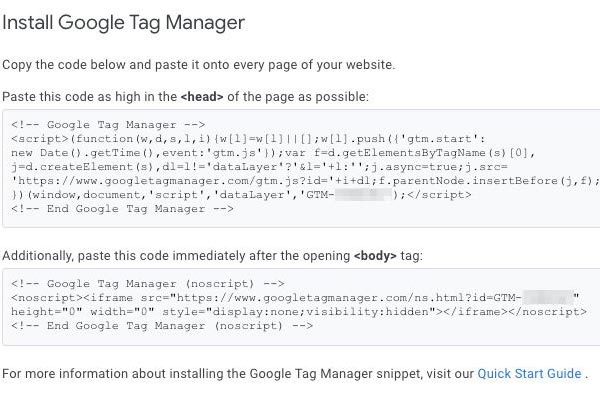Click the '<!-- End Google Tag Manager -->' comment

pos(122,209)
